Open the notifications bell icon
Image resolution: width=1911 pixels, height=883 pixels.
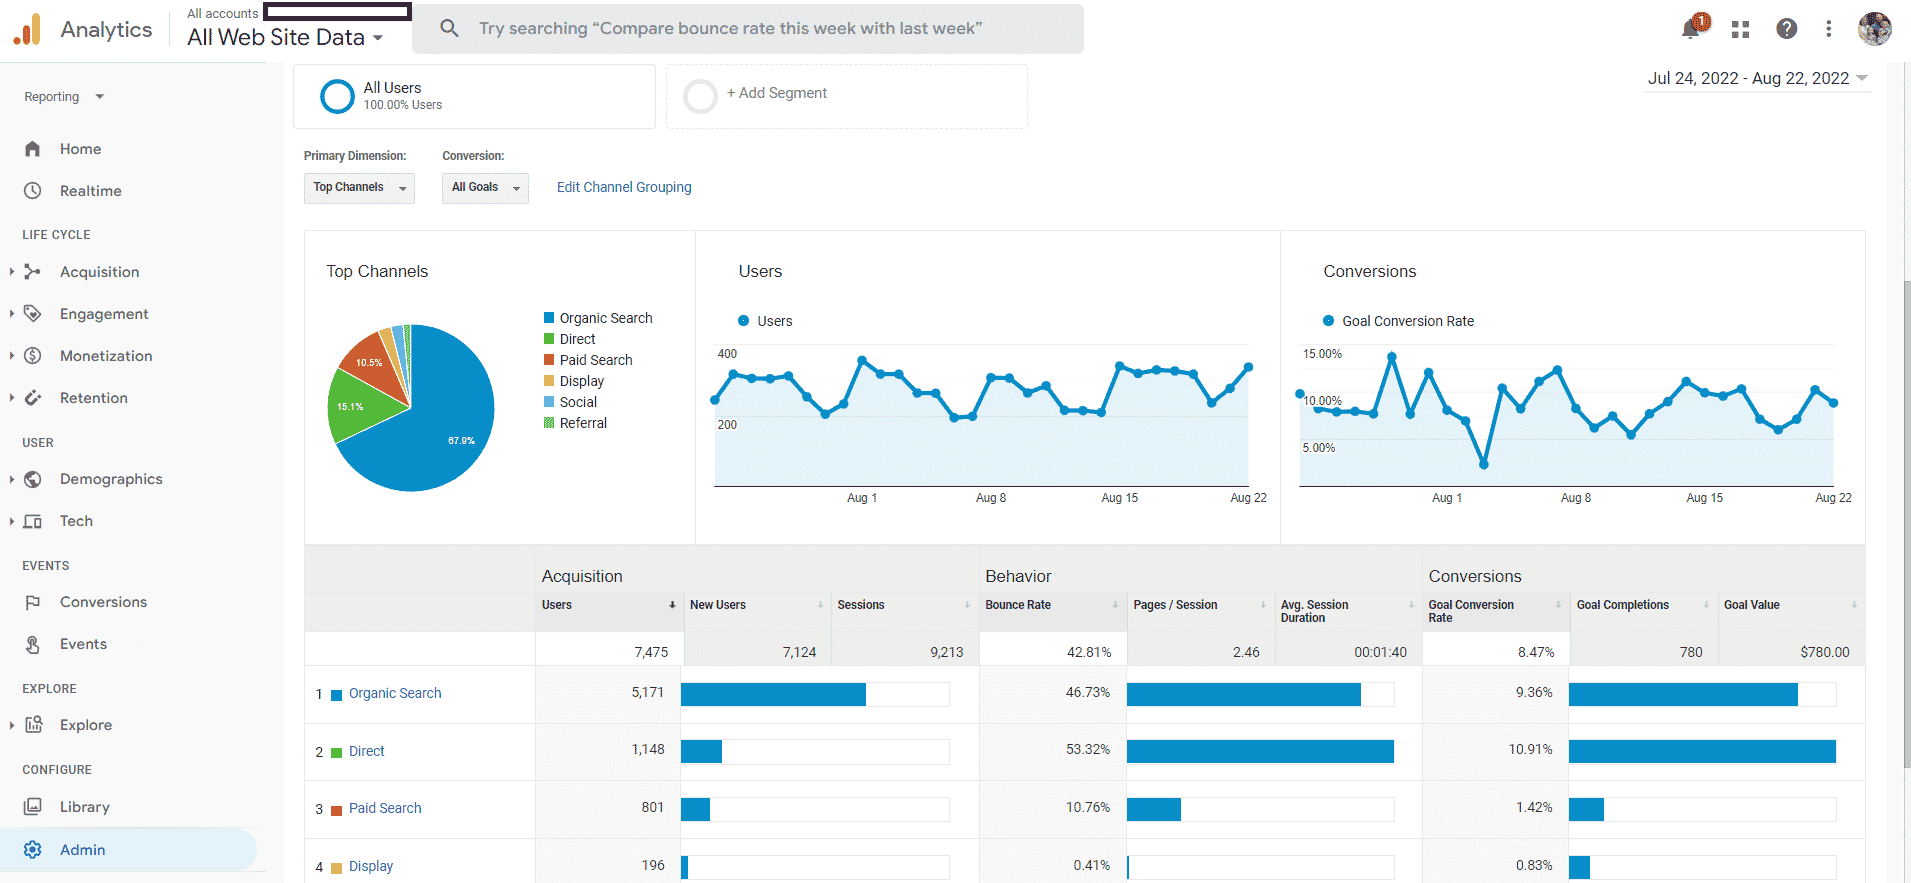coord(1691,28)
